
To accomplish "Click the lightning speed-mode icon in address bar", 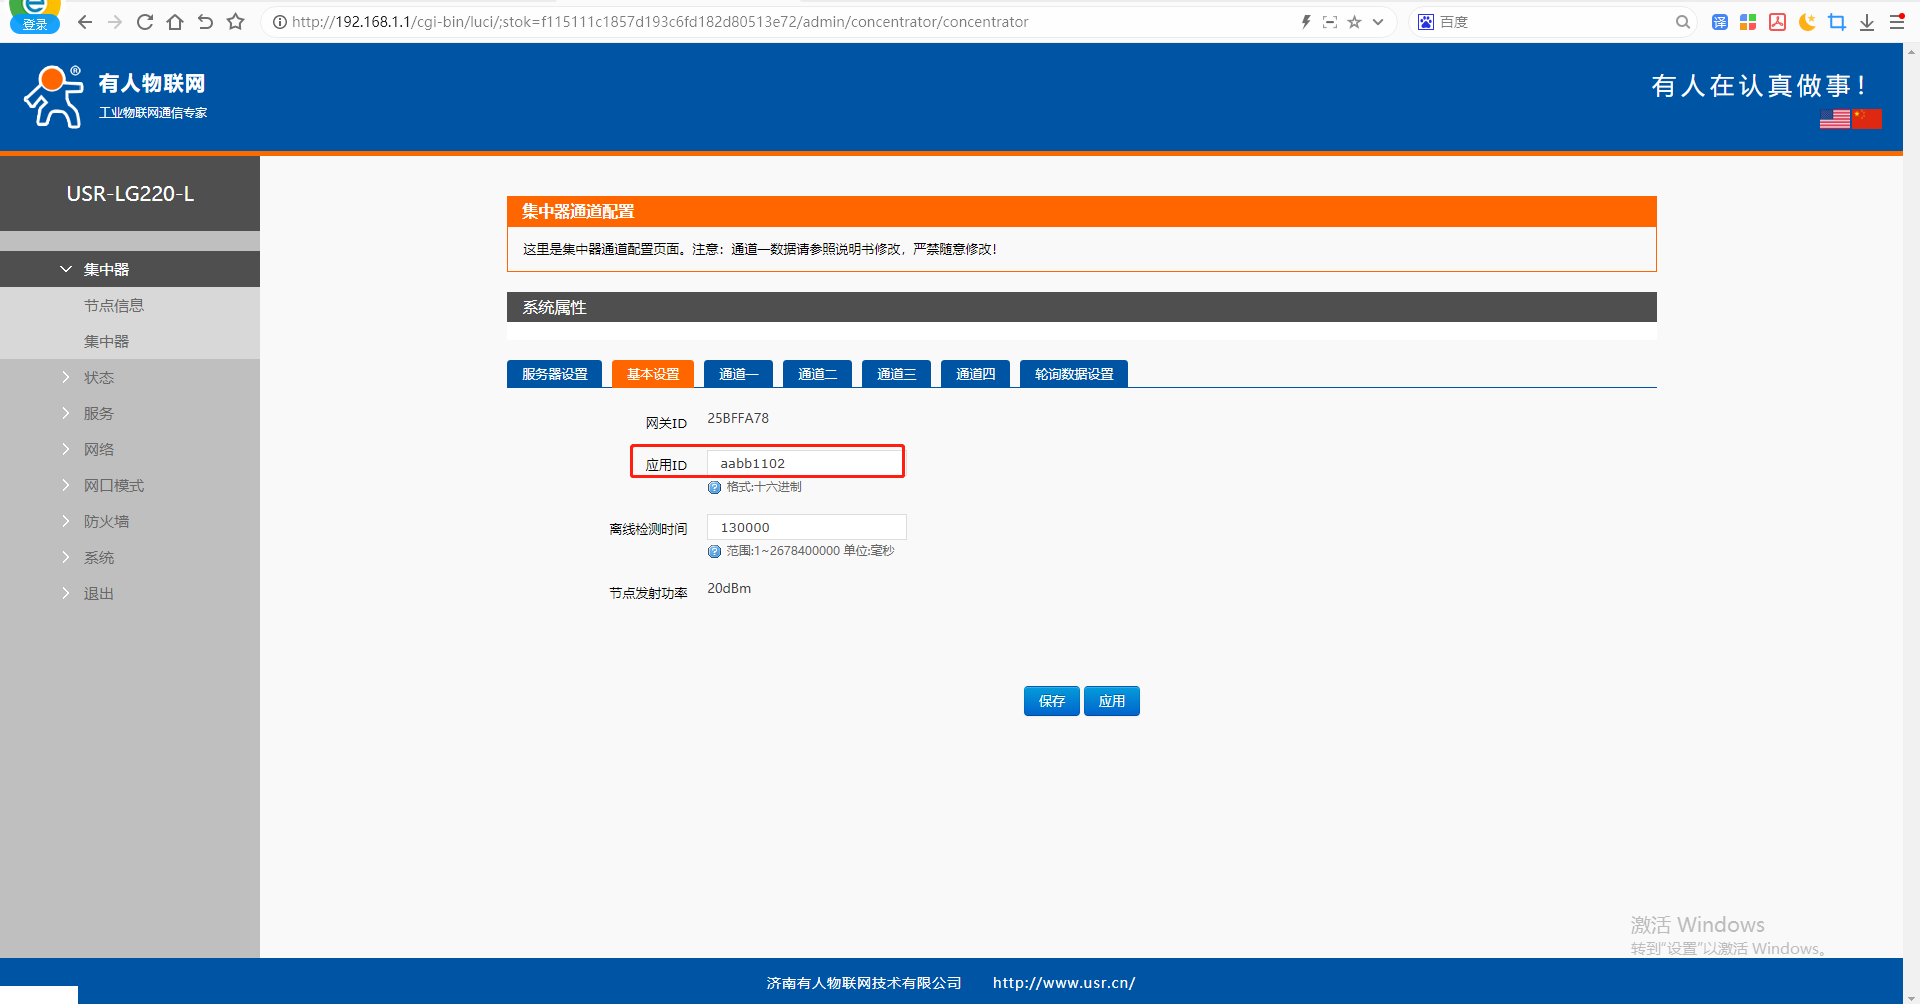I will point(1306,22).
